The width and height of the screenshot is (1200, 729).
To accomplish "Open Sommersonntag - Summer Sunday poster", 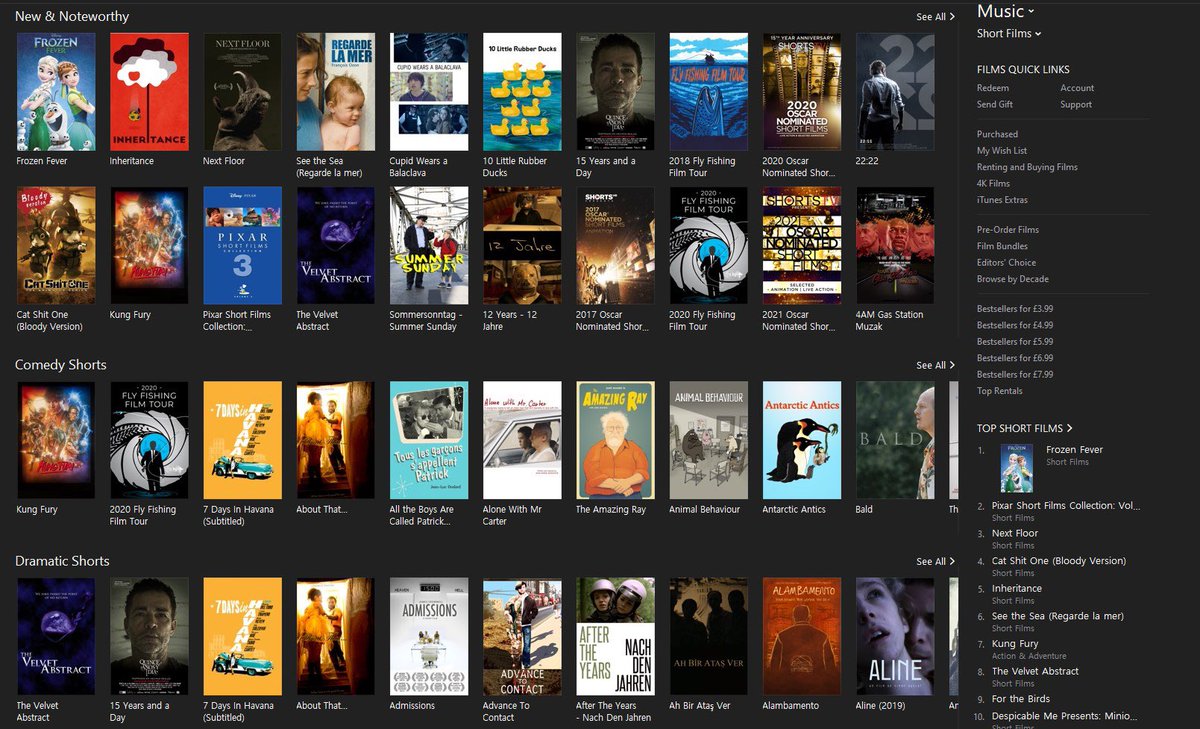I will pyautogui.click(x=429, y=245).
